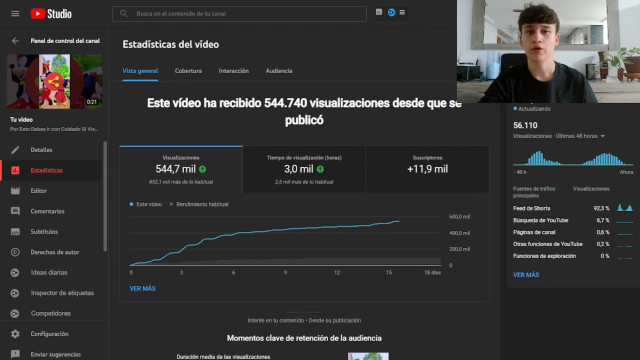Image resolution: width=640 pixels, height=360 pixels.
Task: Go back using Panel de control arrow
Action: click(15, 41)
